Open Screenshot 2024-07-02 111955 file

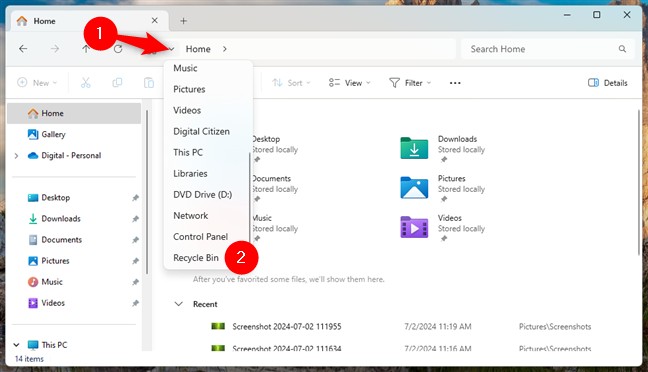pyautogui.click(x=287, y=327)
